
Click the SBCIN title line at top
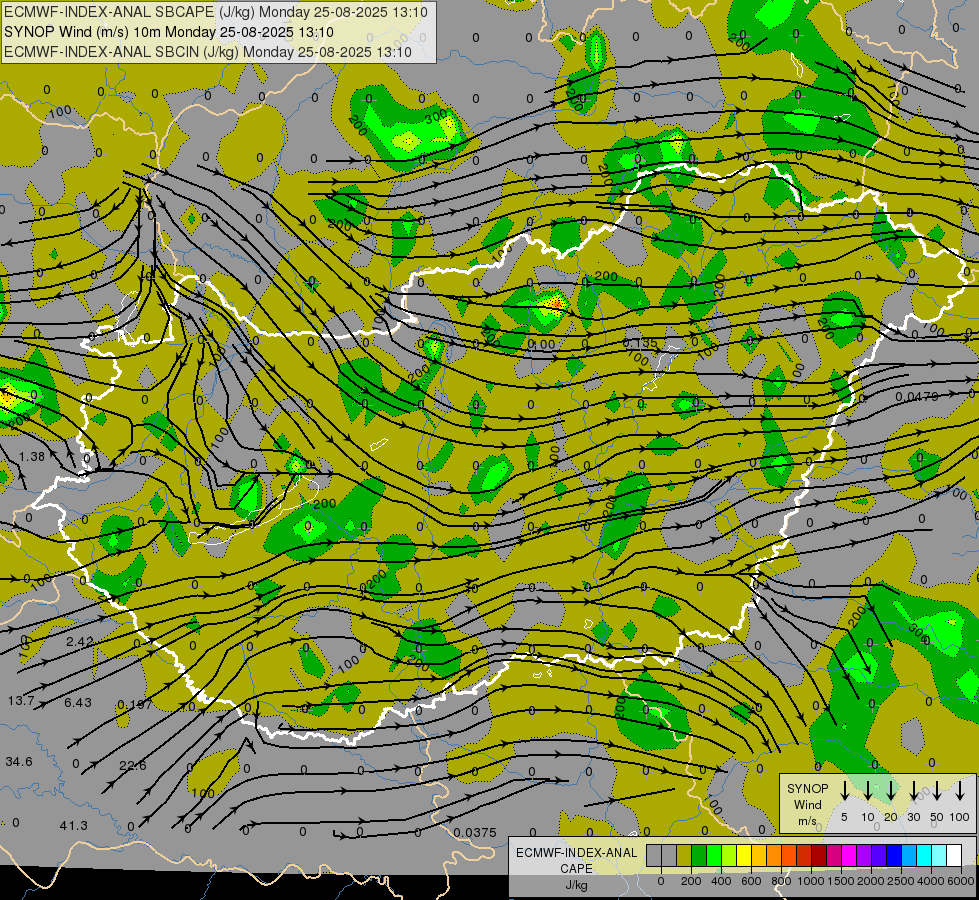208,52
